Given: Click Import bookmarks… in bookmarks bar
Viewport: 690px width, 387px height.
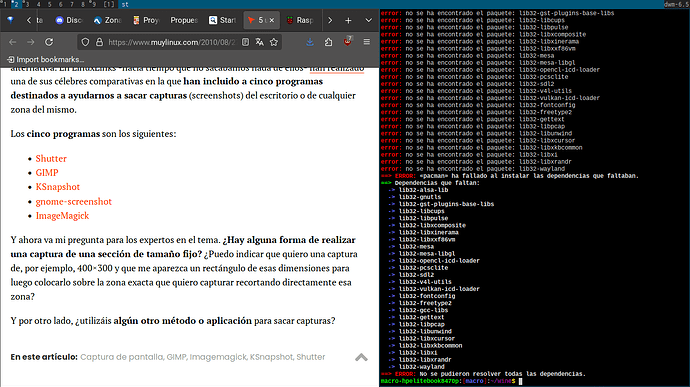Looking at the screenshot, I should click(x=46, y=59).
